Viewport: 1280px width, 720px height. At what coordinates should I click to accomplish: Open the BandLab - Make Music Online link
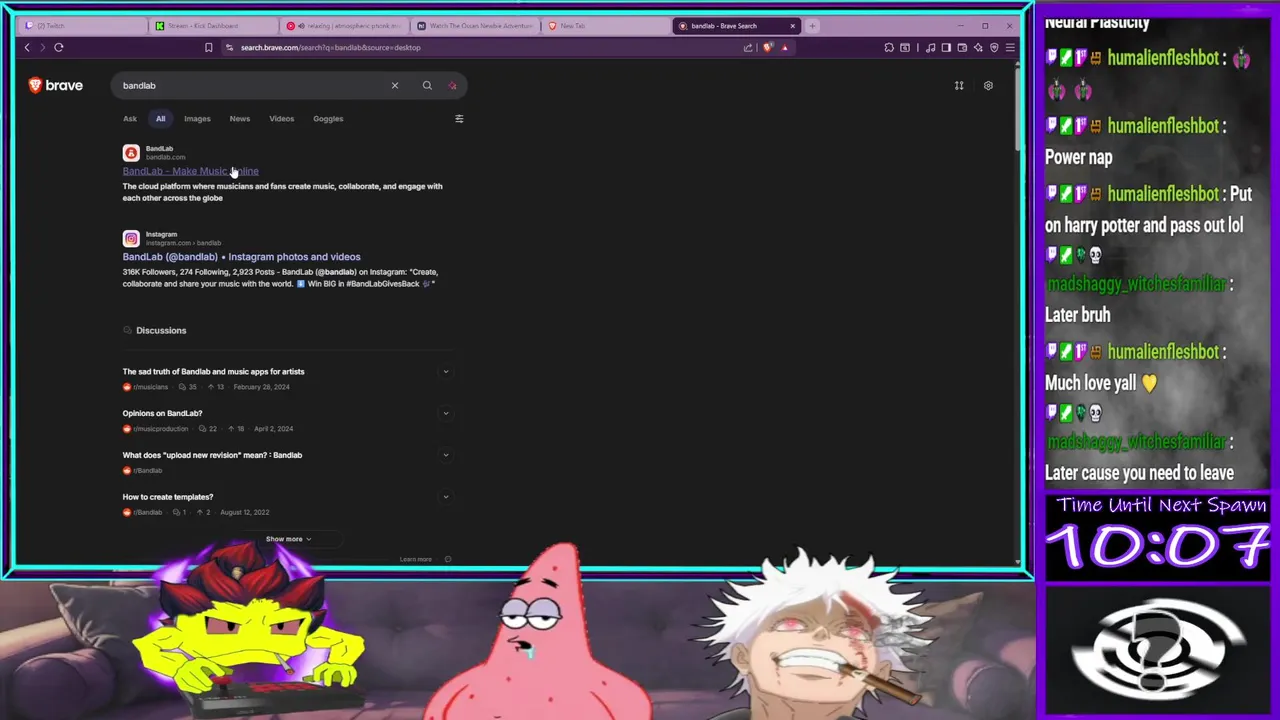point(190,171)
